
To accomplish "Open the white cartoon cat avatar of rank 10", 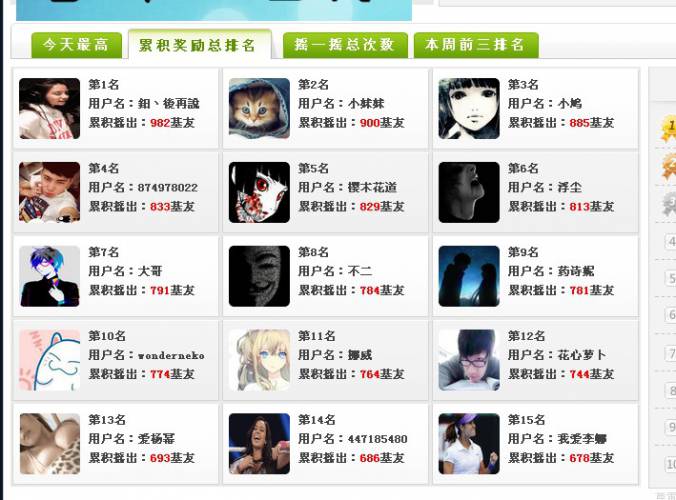I will tap(50, 360).
